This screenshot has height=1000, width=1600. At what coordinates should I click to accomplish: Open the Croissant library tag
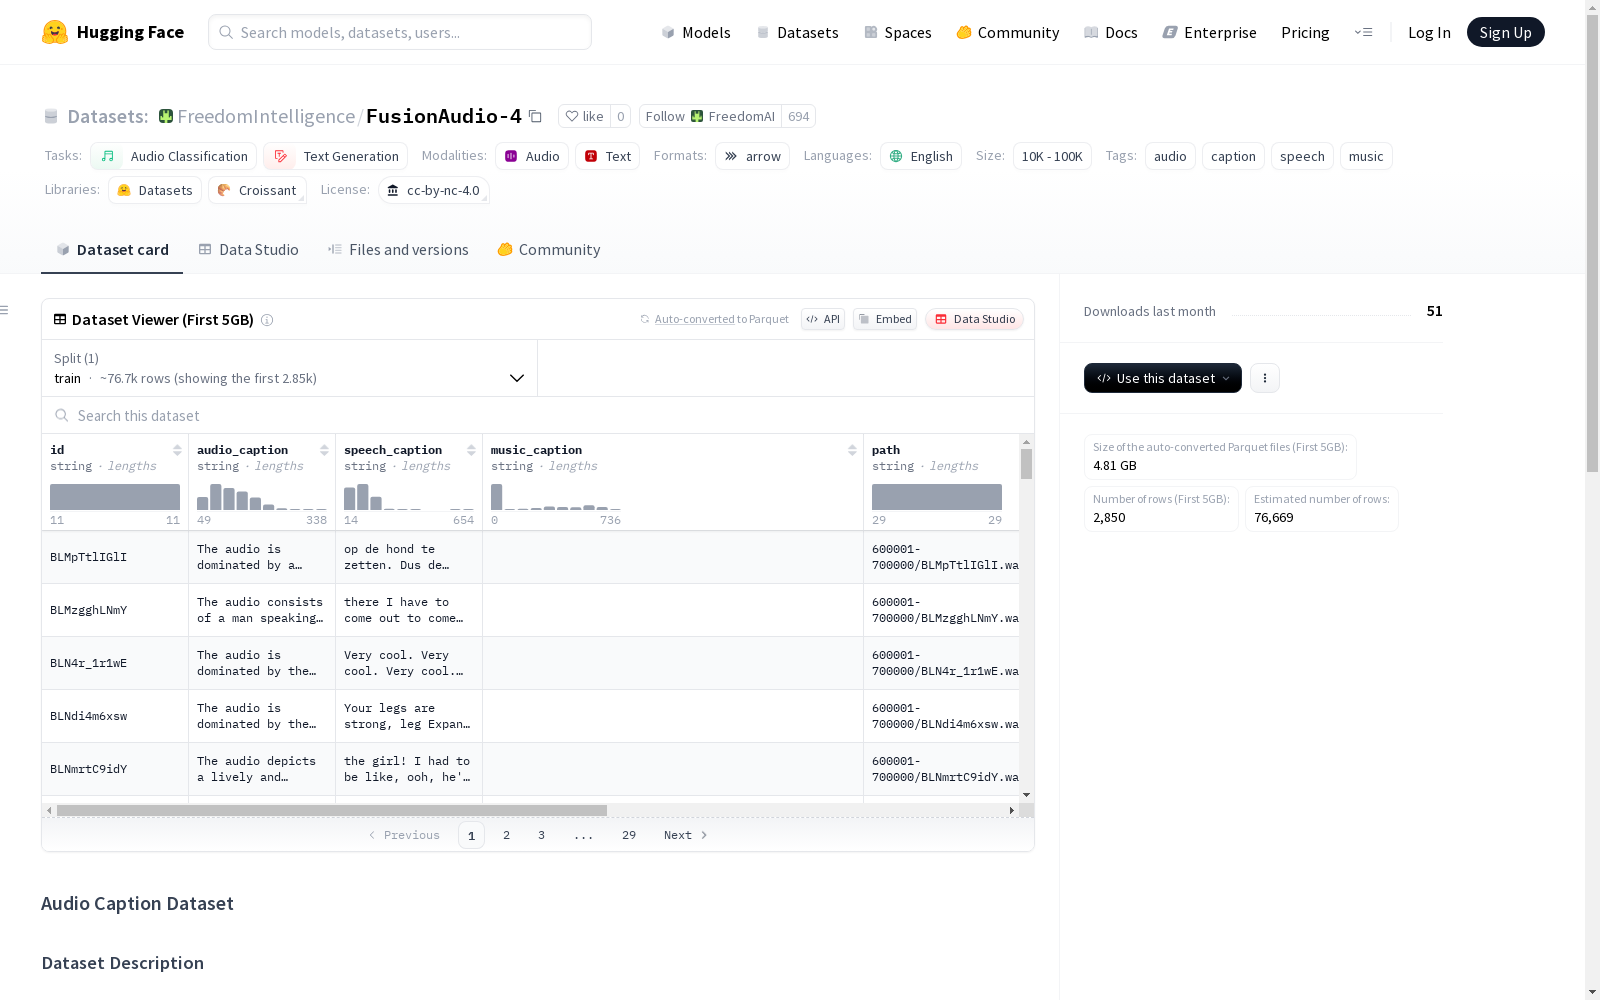pyautogui.click(x=258, y=190)
